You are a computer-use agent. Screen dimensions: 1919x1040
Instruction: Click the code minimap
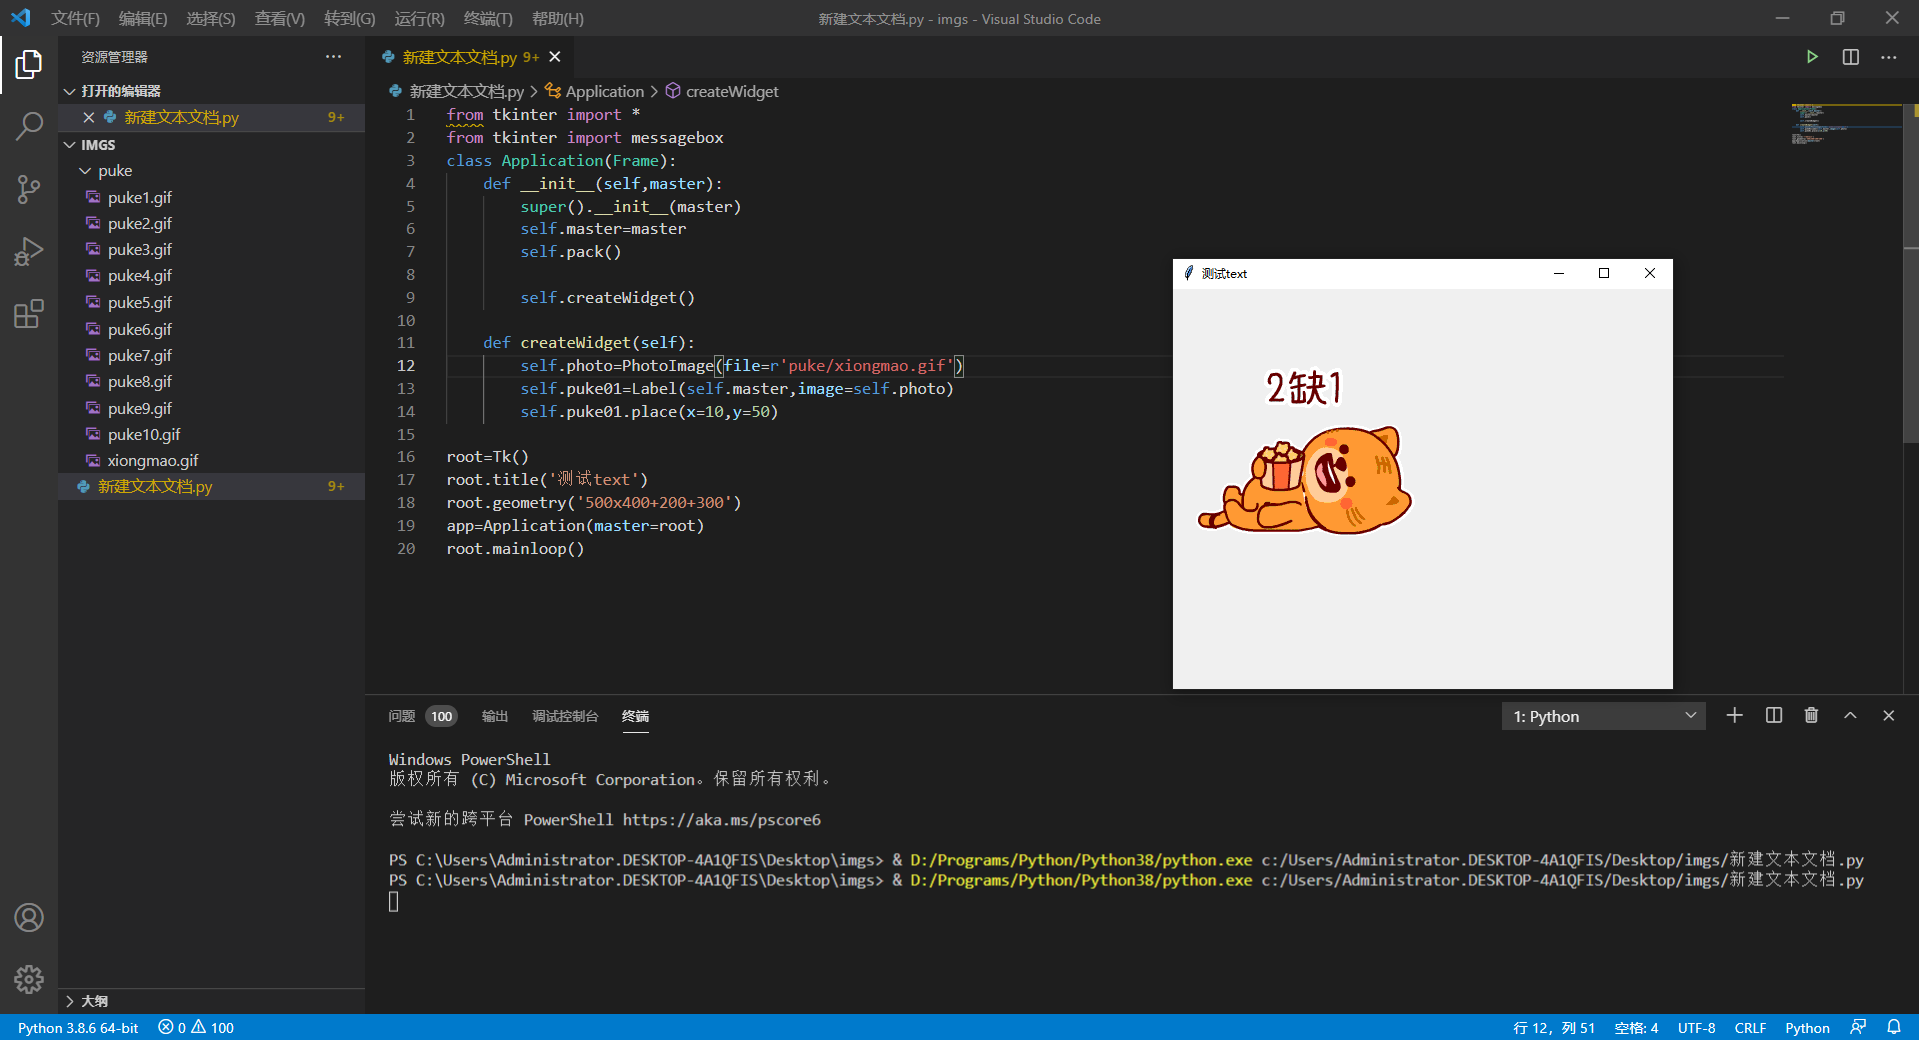click(x=1845, y=124)
